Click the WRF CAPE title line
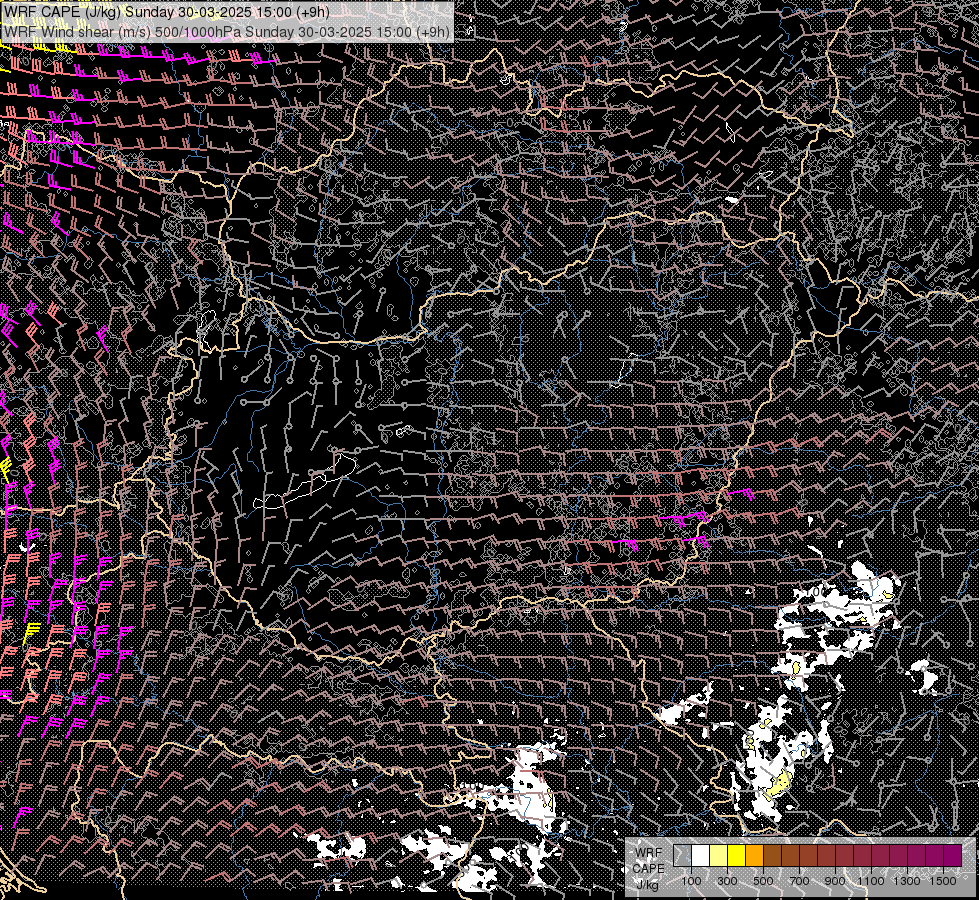The image size is (979, 900). pyautogui.click(x=166, y=12)
